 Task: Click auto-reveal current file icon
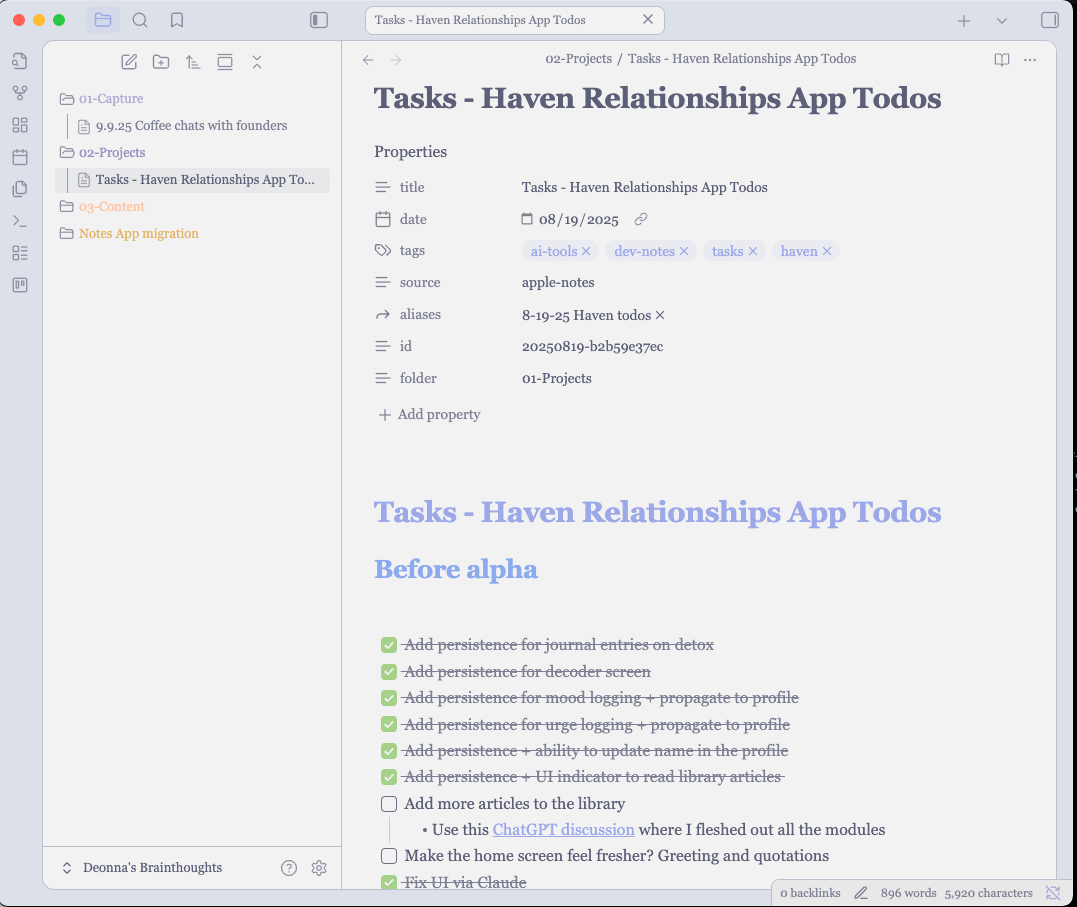(x=225, y=62)
